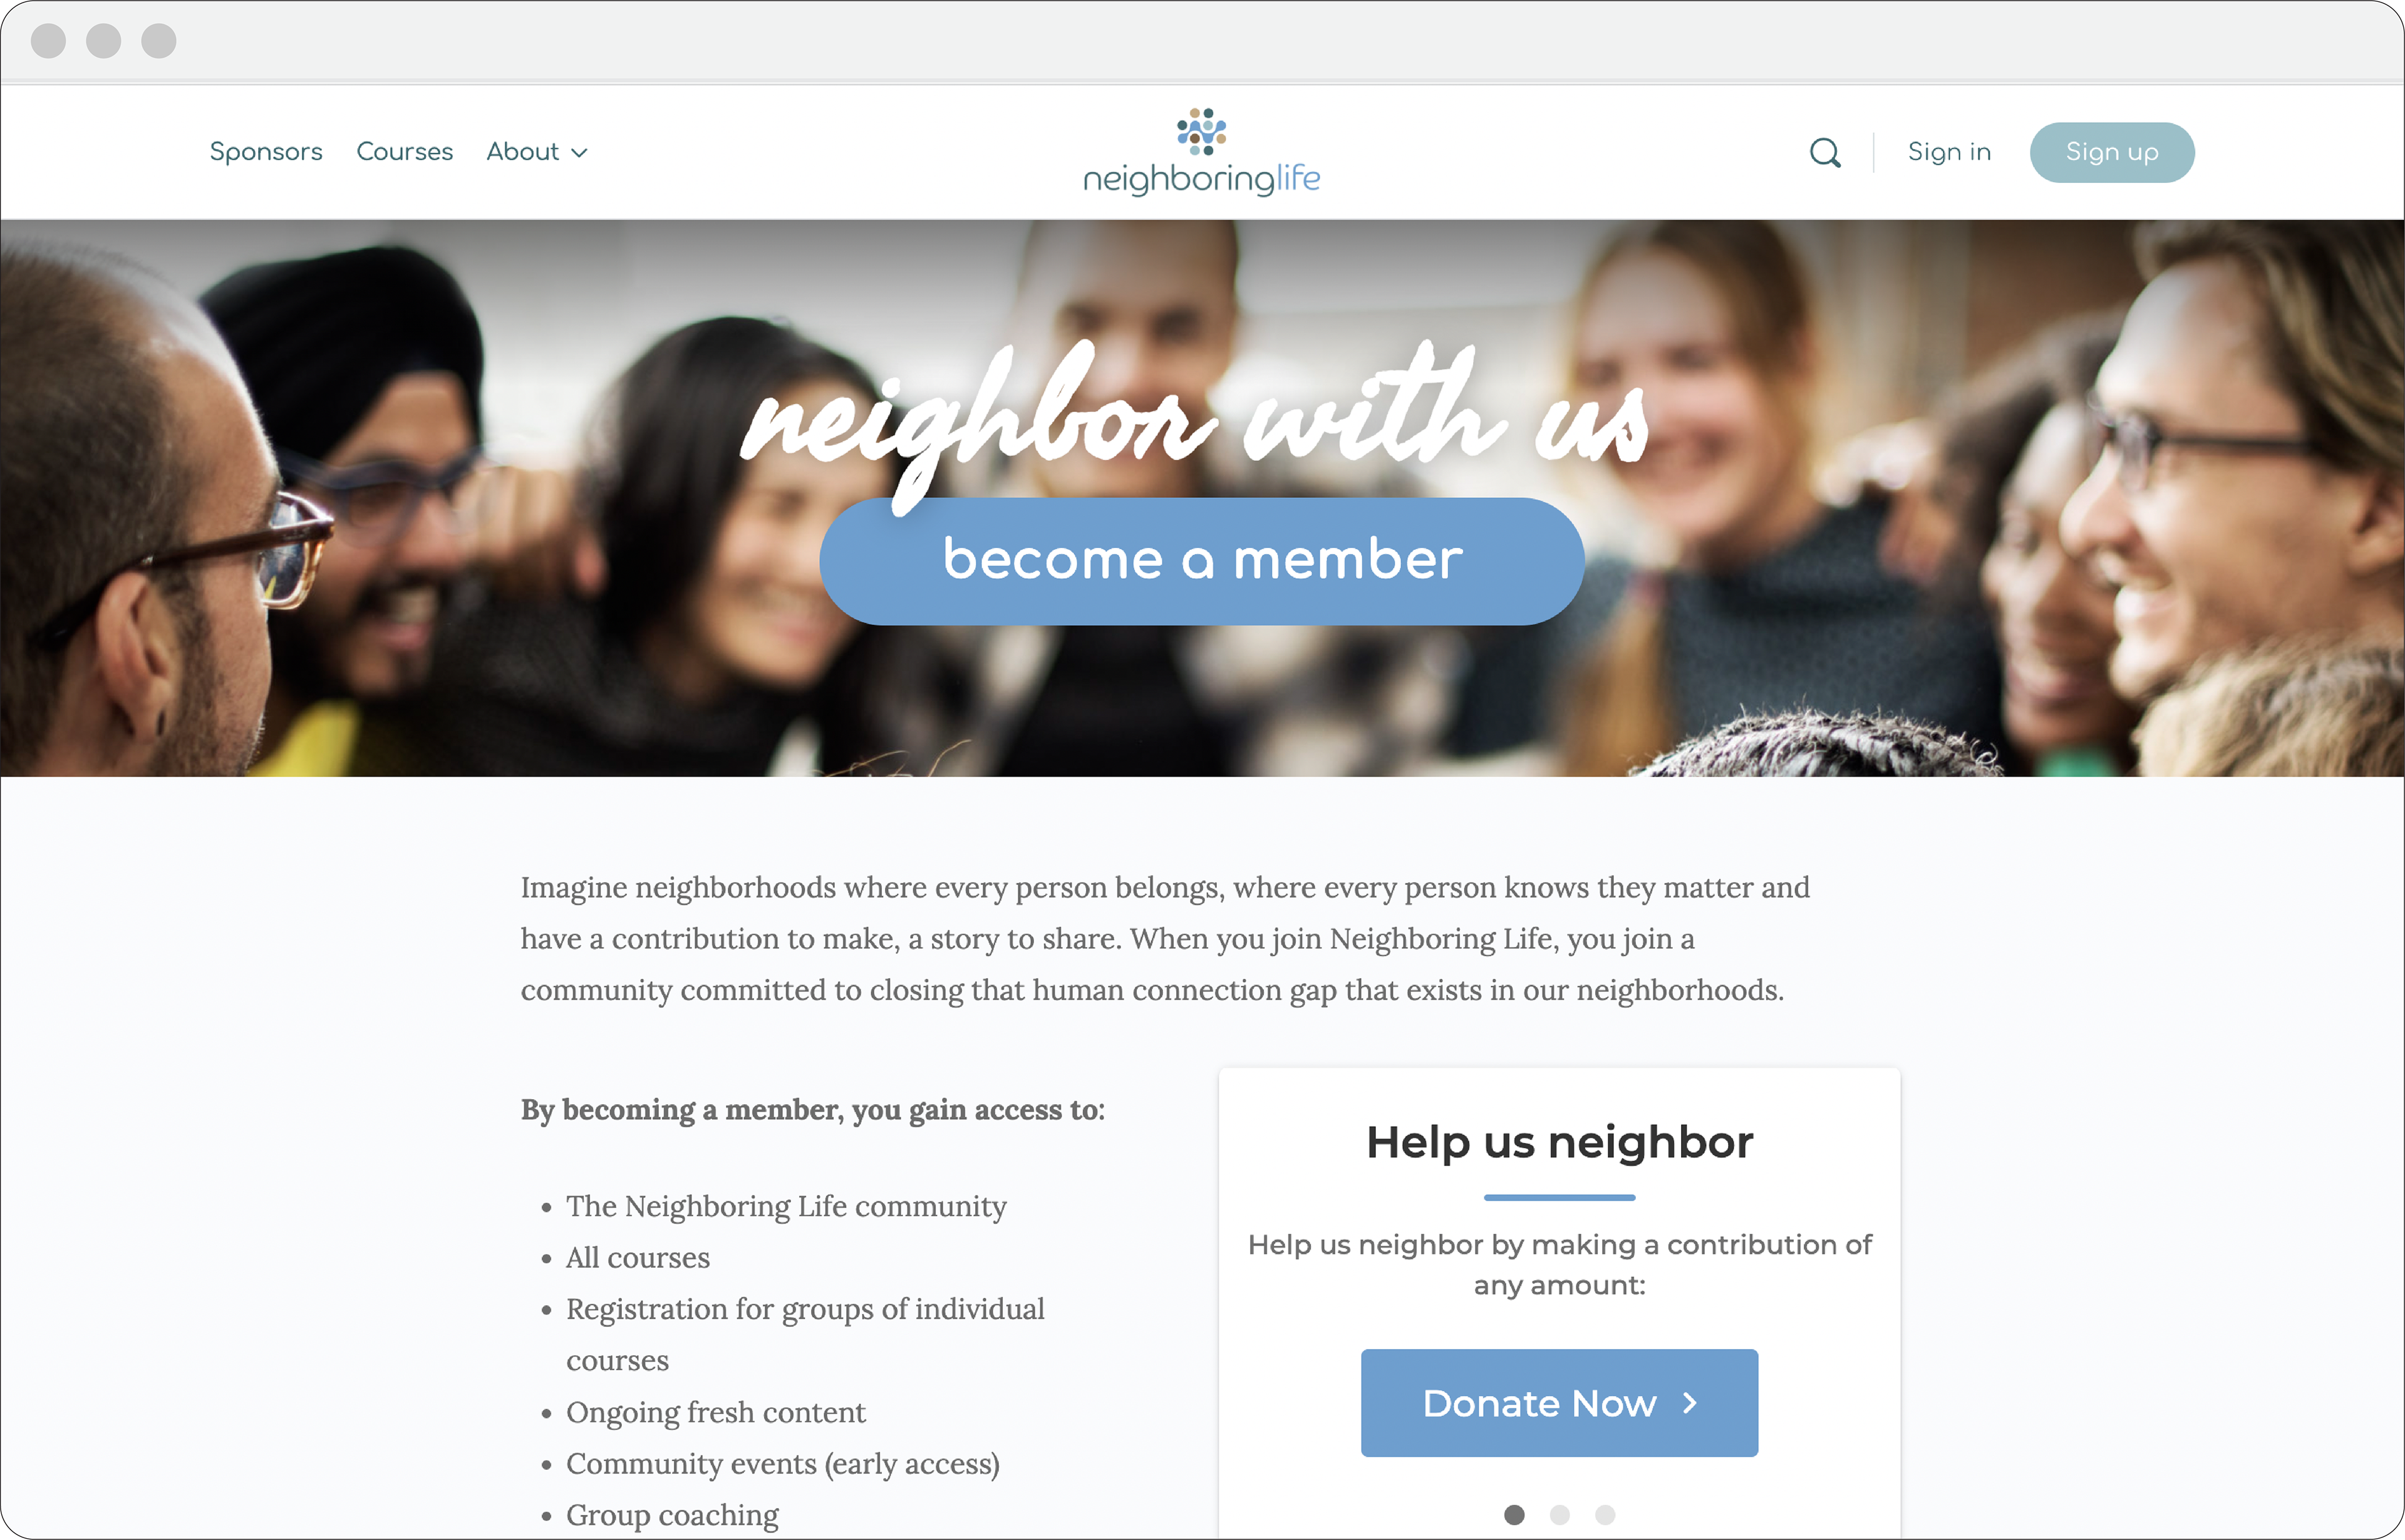Click the neighboringlife dotted logo emblem
Screen dimensions: 2405x1540
1201,131
